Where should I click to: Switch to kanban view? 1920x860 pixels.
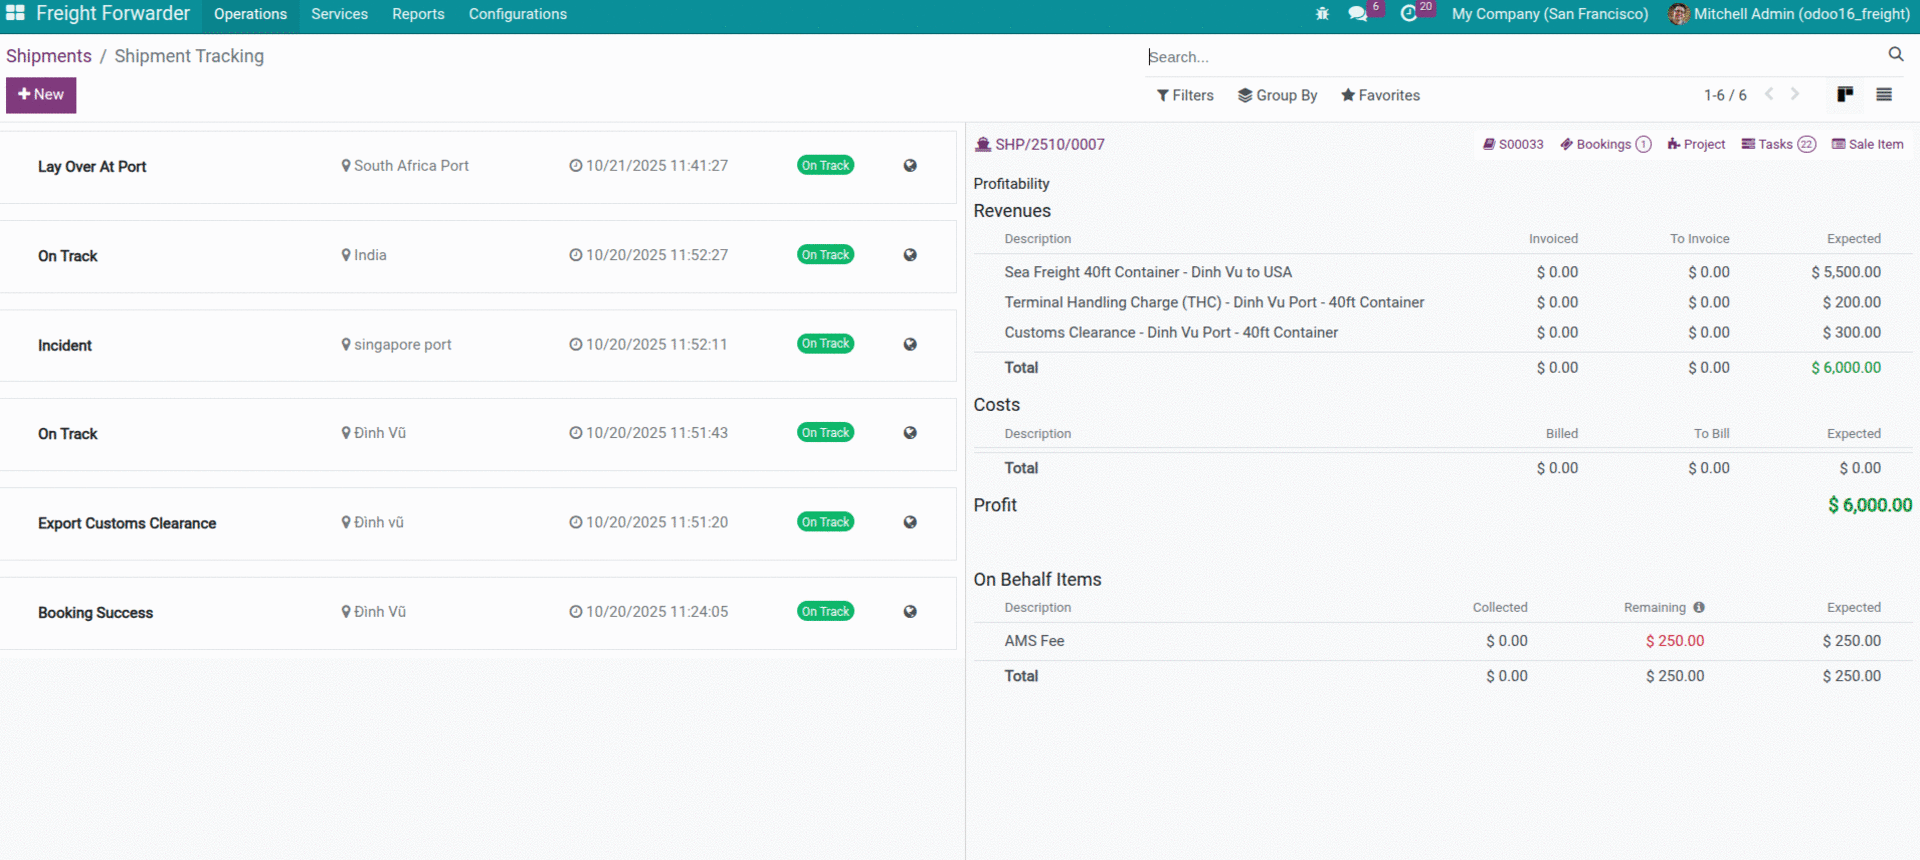tap(1845, 95)
